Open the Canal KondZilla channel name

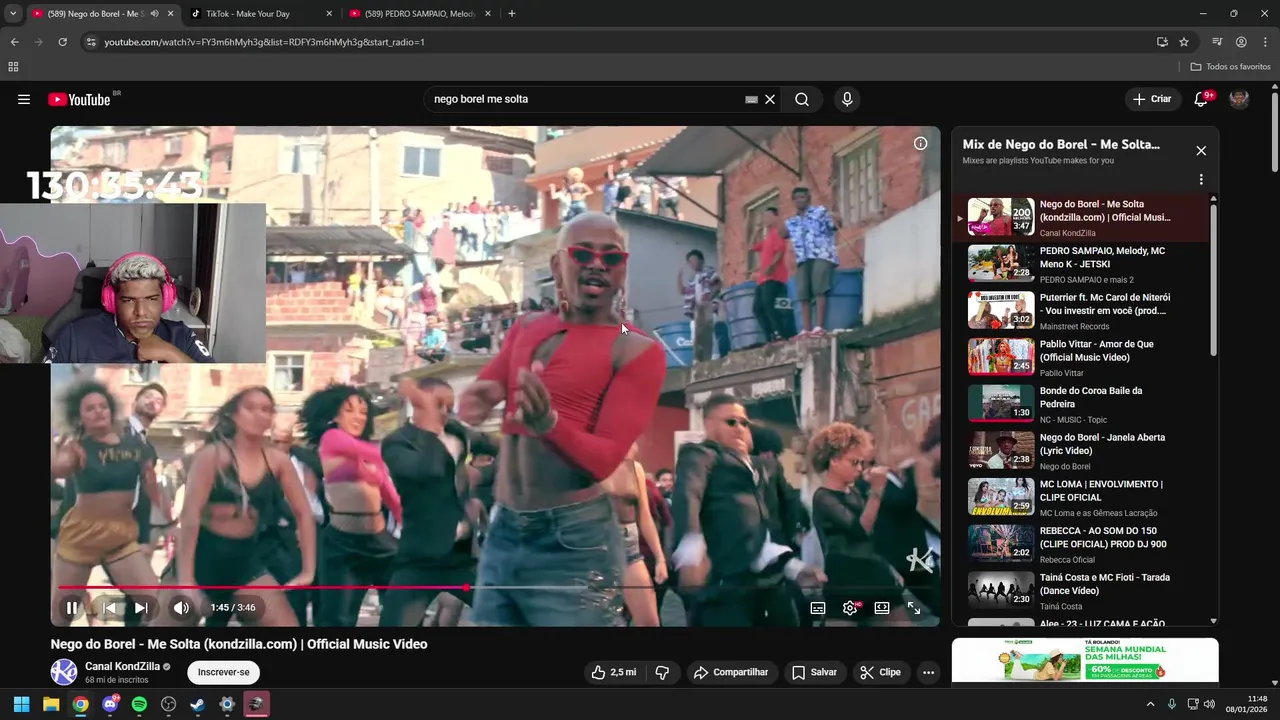pyautogui.click(x=122, y=666)
